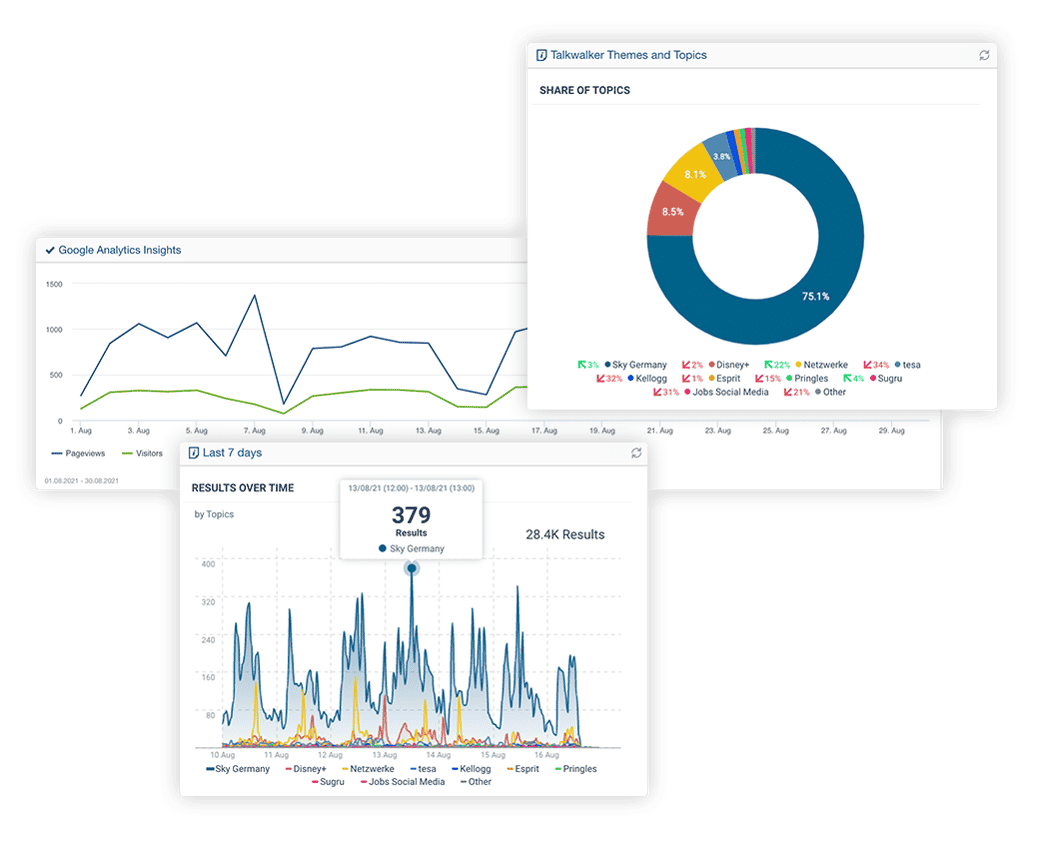1048x842 pixels.
Task: Toggle Visitors series in analytics legend
Action: [x=142, y=454]
